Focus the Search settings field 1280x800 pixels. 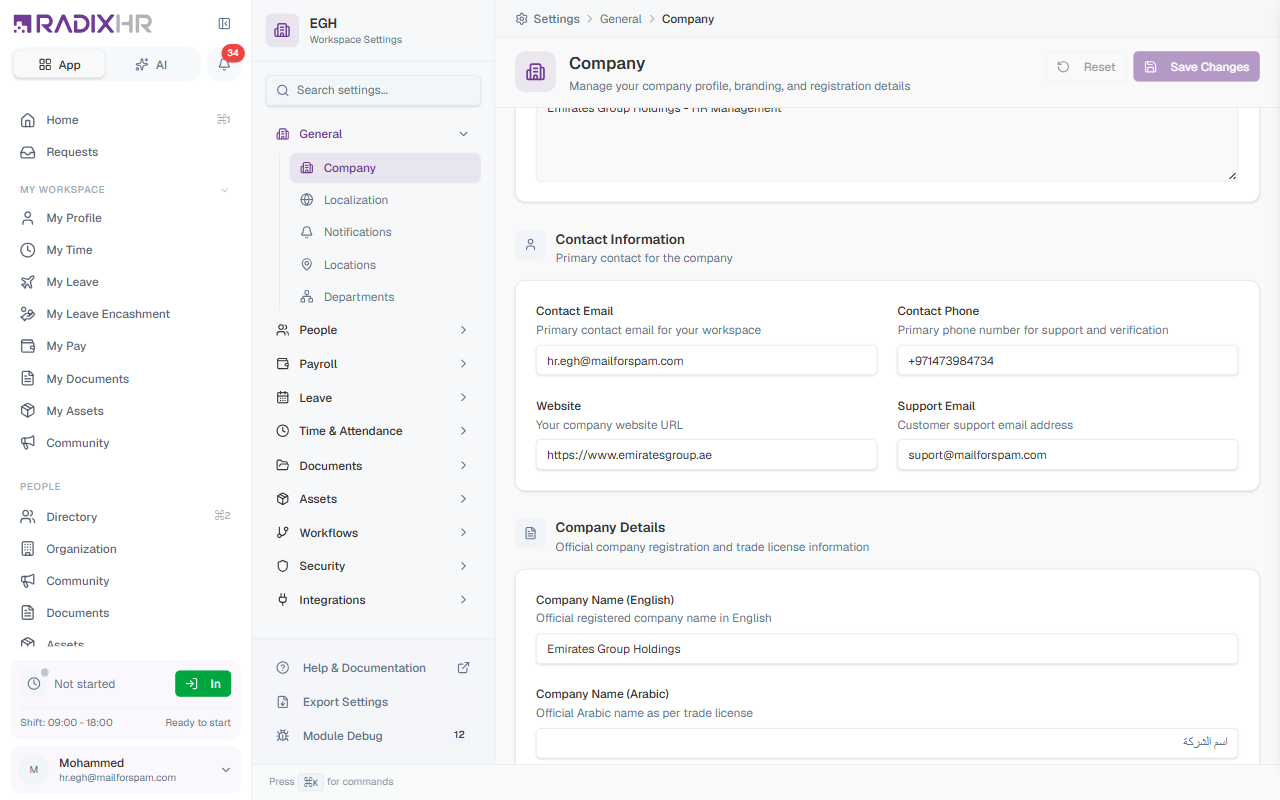(373, 90)
